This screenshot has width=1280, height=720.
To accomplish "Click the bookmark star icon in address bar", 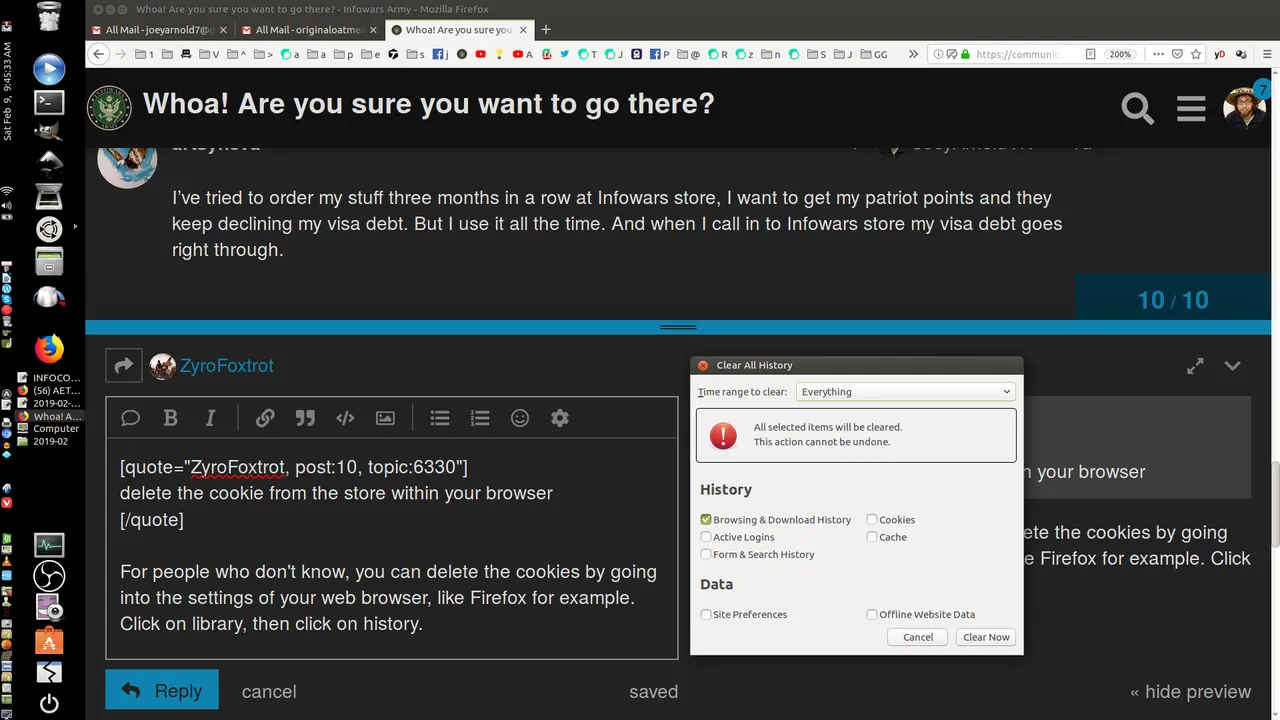I will [1196, 55].
